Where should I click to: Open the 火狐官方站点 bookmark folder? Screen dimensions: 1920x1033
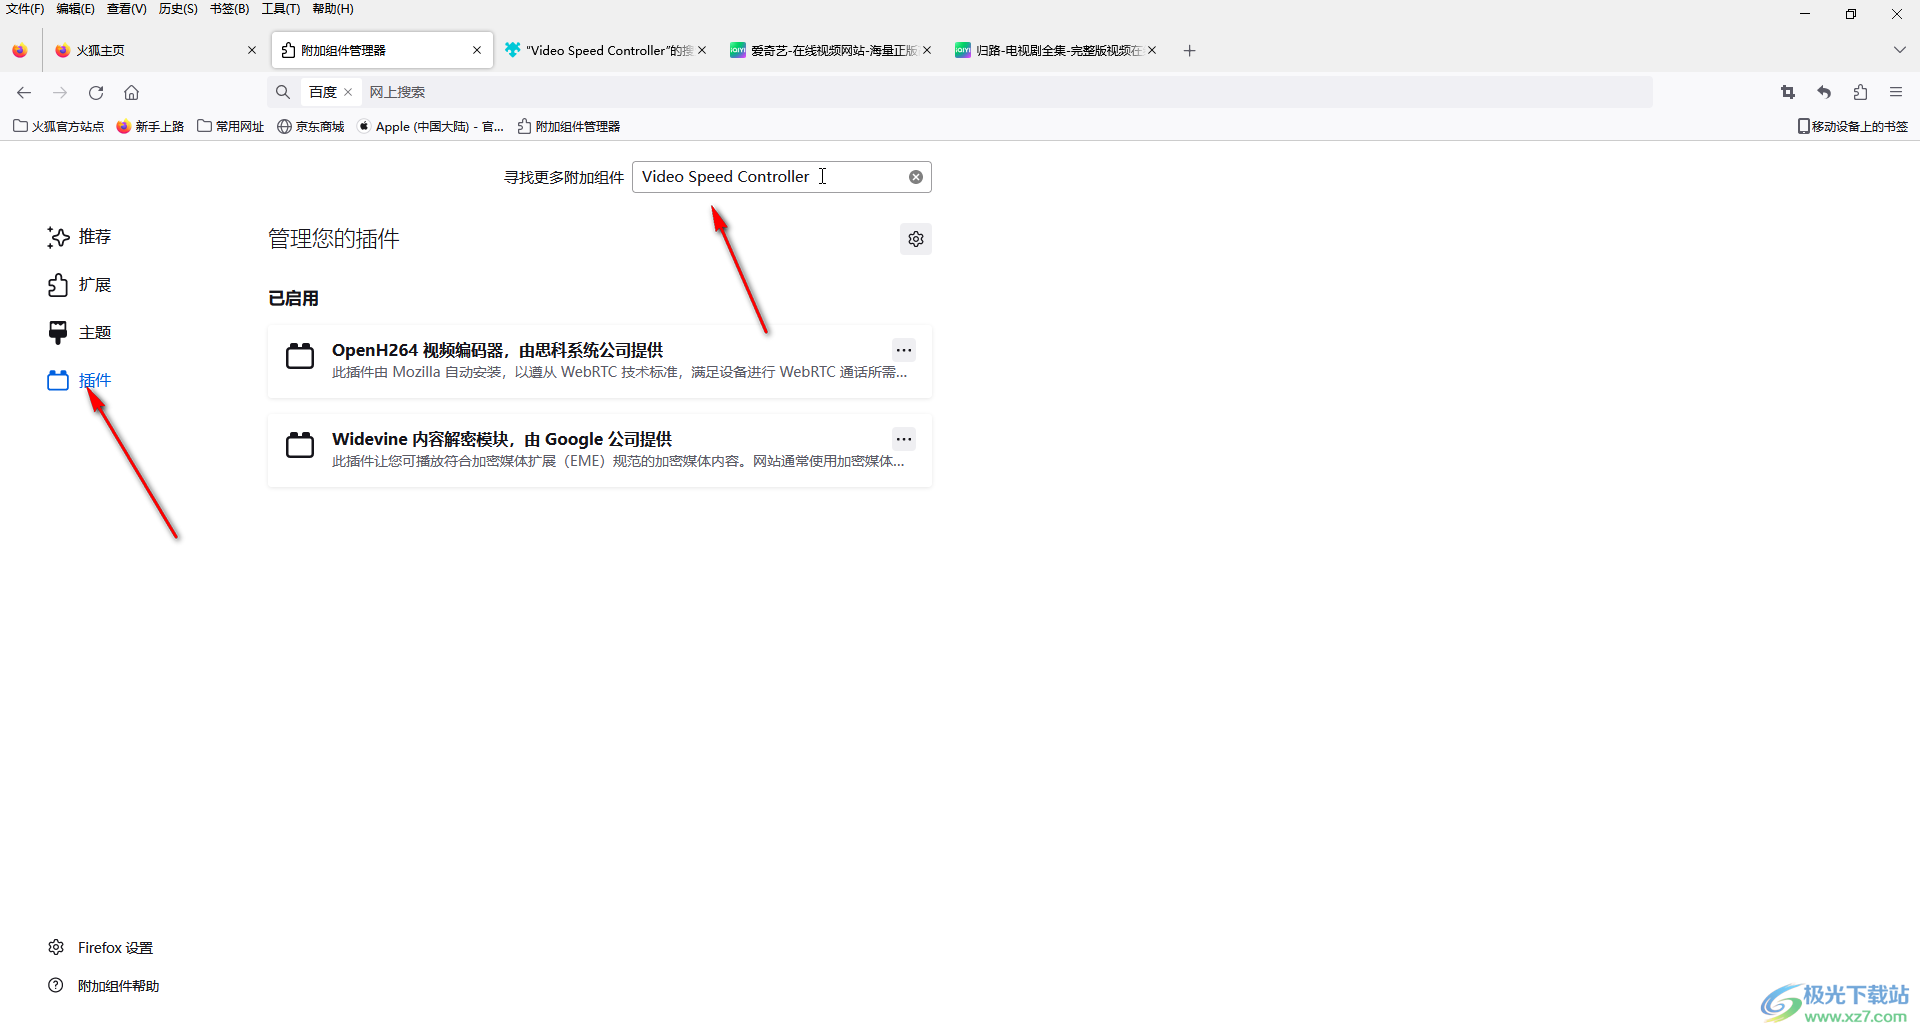pyautogui.click(x=58, y=126)
